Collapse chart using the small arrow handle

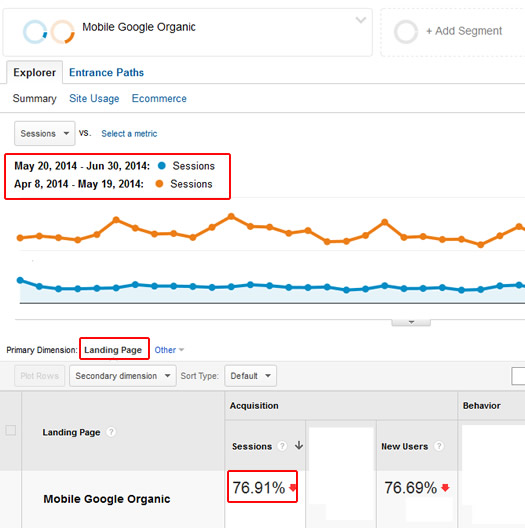(411, 322)
